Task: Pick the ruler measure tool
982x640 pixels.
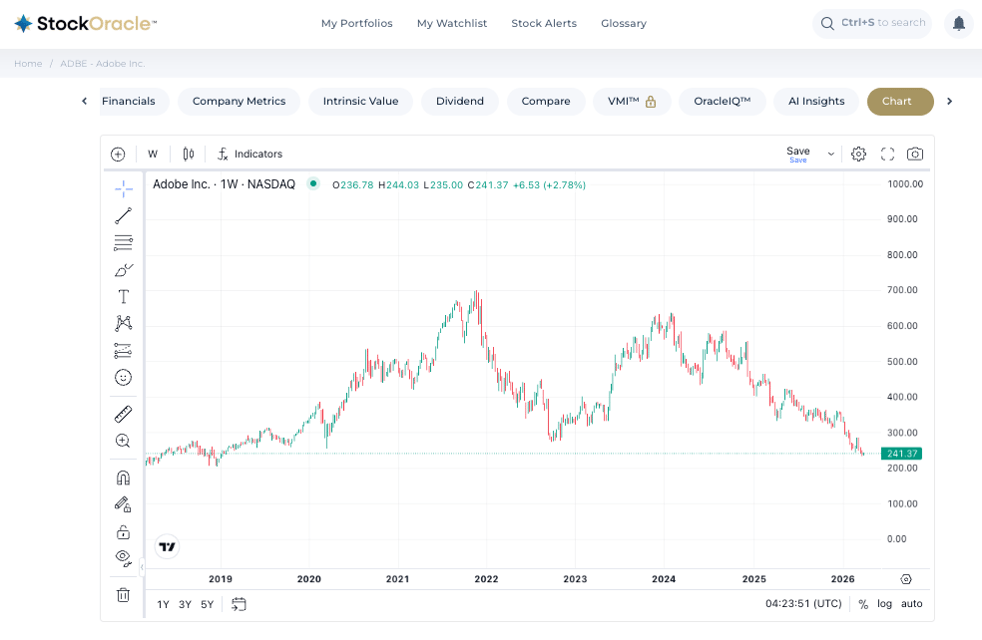Action: point(123,414)
